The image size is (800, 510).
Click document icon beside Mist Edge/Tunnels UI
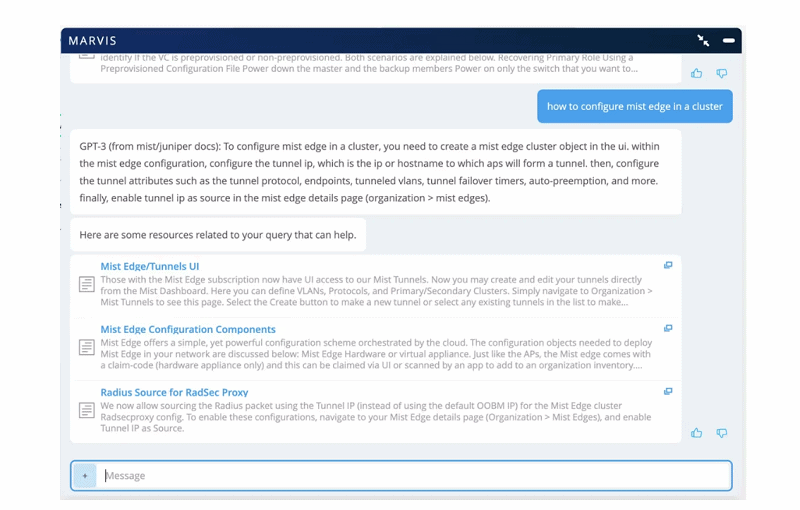click(x=87, y=284)
